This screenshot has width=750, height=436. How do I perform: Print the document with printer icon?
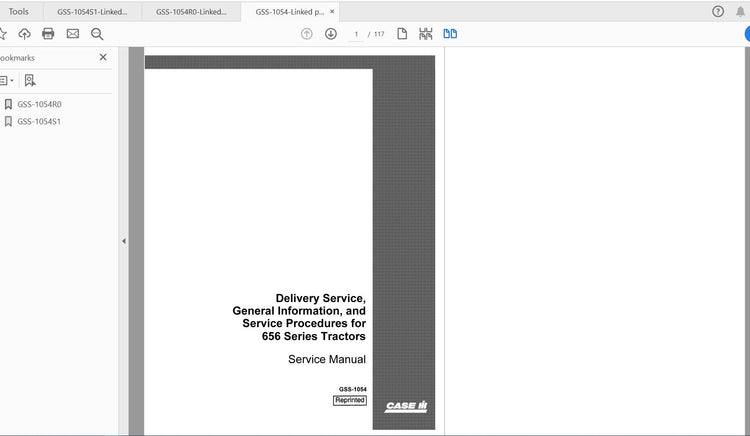48,33
